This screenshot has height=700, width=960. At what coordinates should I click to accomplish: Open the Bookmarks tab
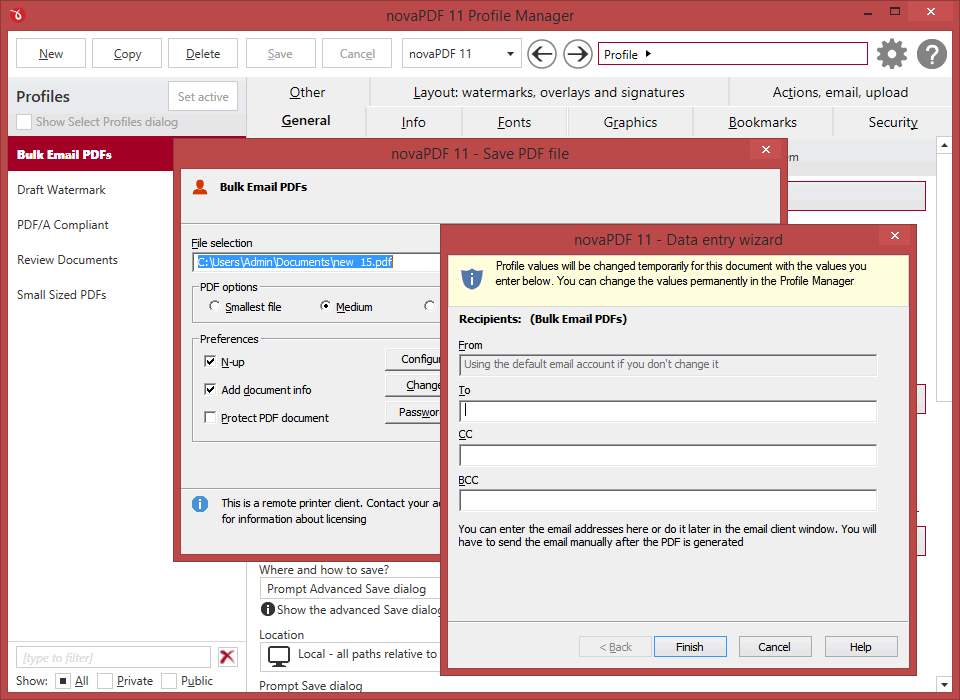tap(762, 122)
